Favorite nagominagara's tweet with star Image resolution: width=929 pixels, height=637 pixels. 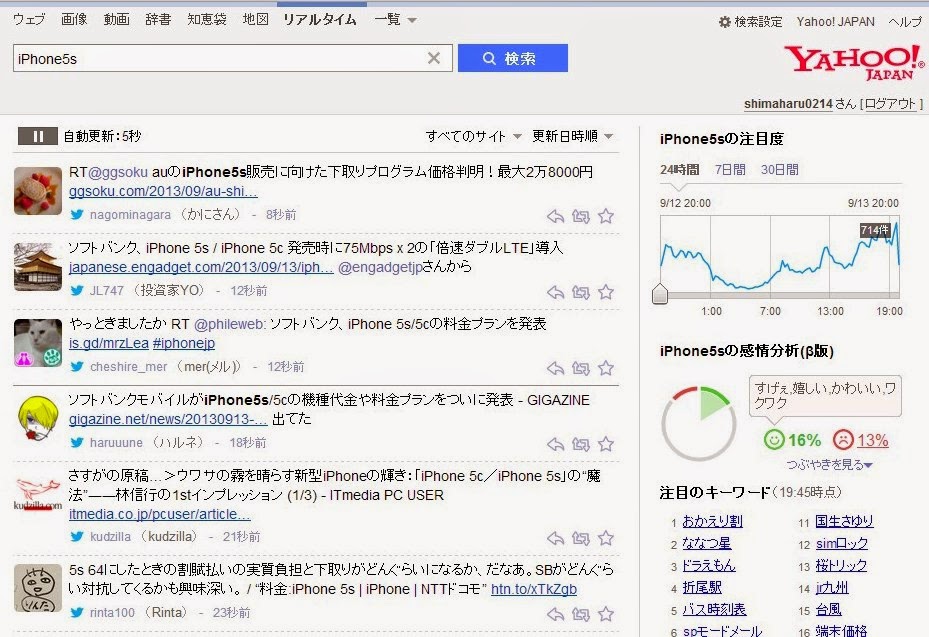[x=606, y=216]
